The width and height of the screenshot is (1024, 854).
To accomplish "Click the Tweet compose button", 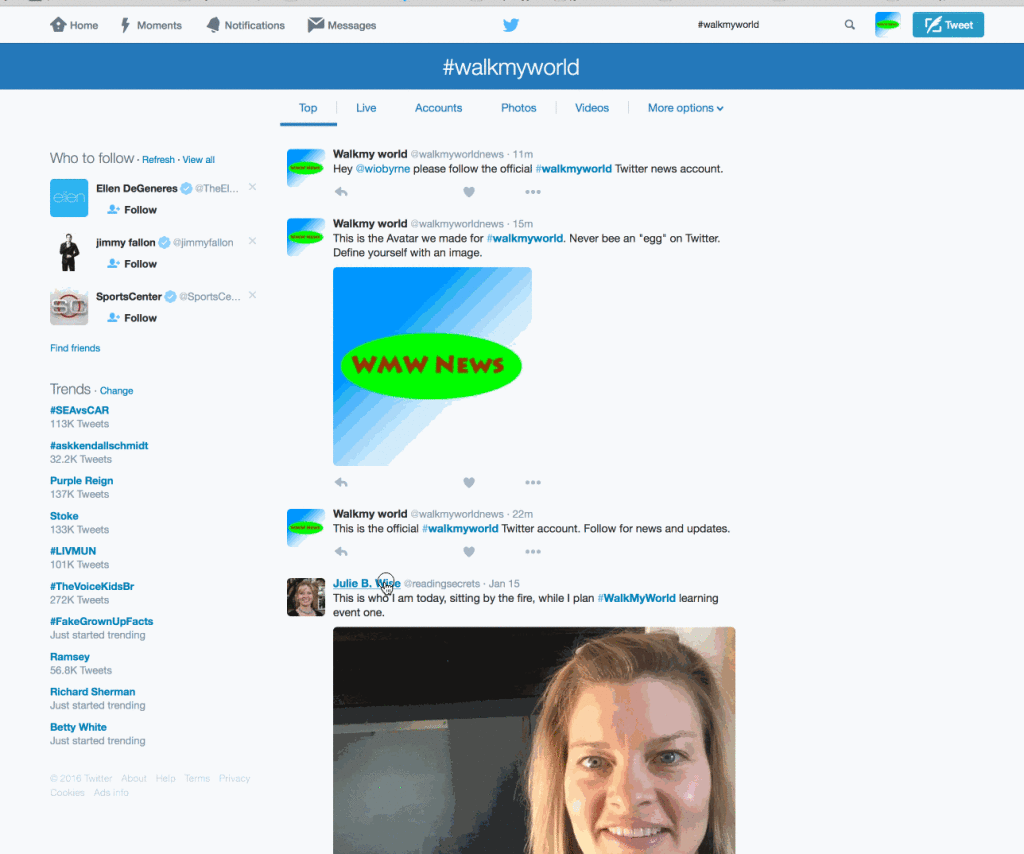I will 948,25.
